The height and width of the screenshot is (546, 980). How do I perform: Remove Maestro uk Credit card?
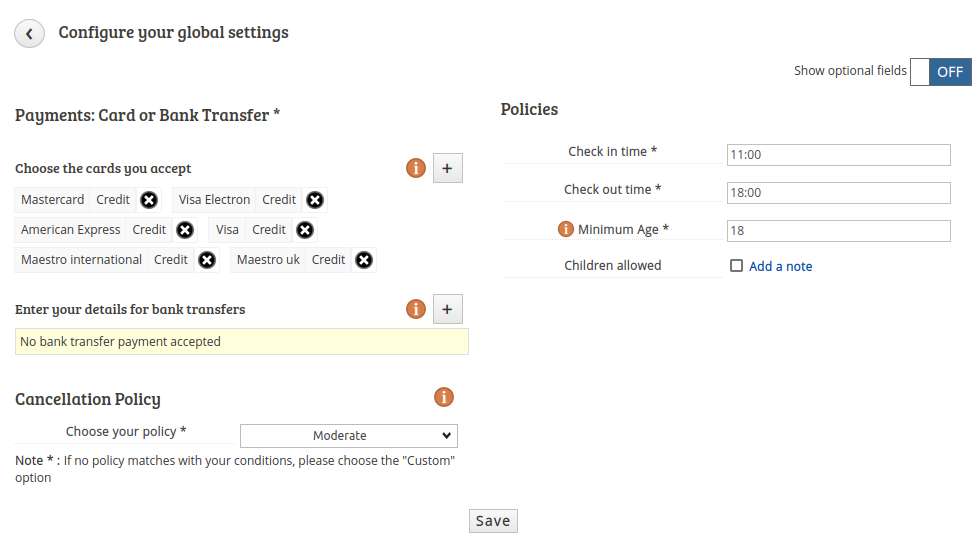pos(364,260)
